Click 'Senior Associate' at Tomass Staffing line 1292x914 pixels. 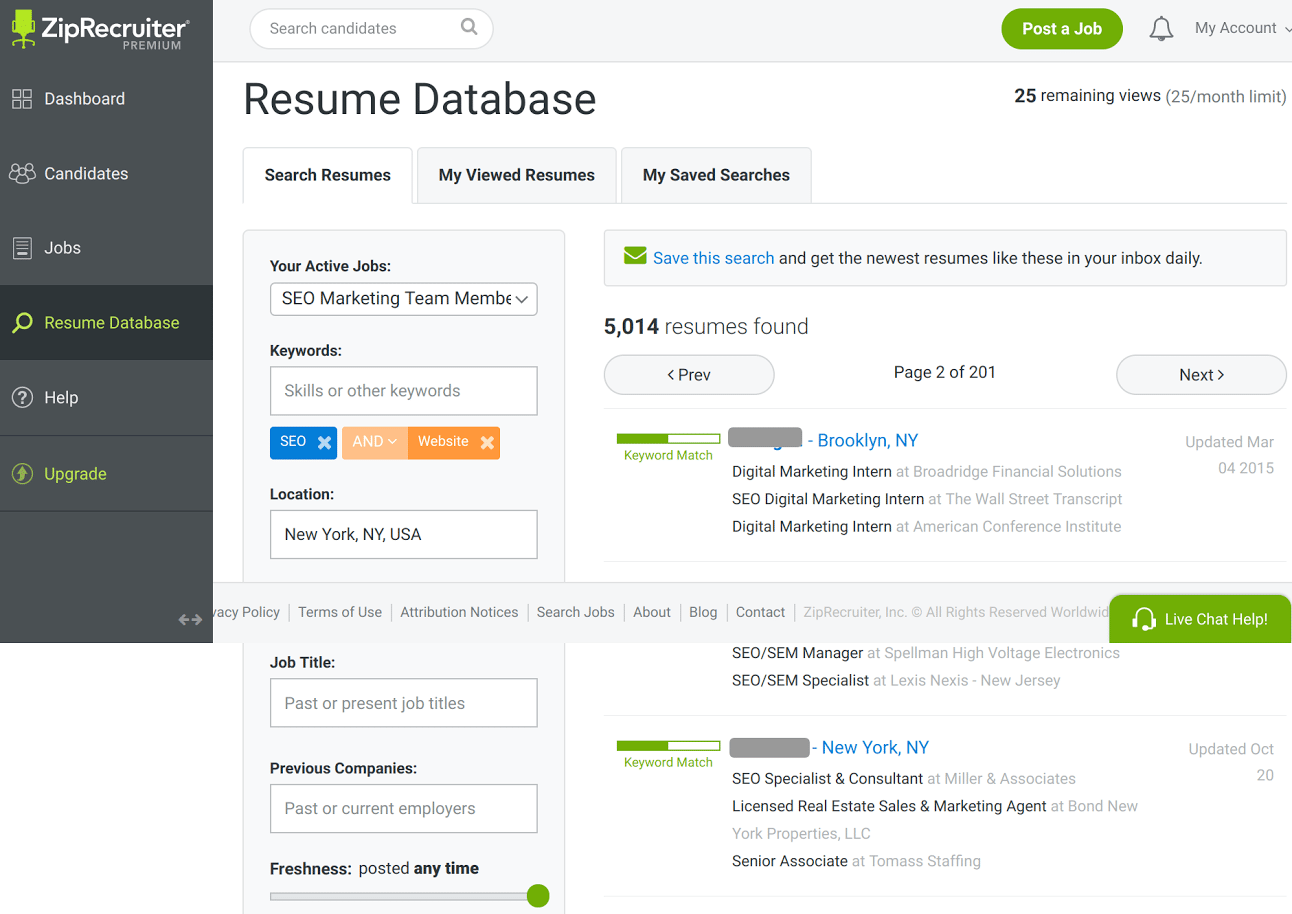coord(856,861)
